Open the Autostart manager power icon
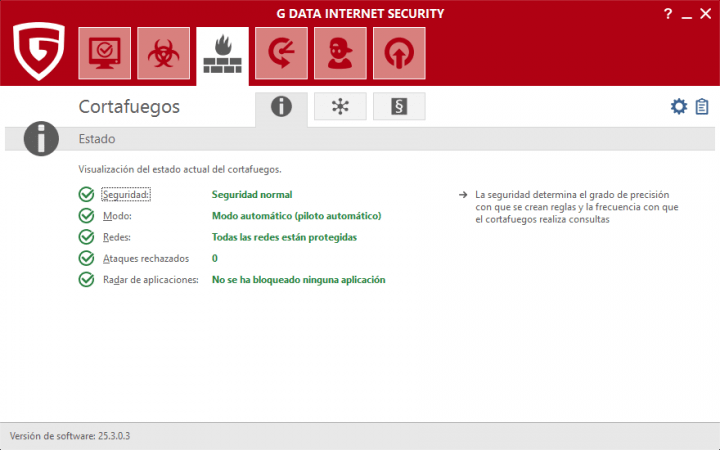Viewport: 720px width, 450px height. (x=399, y=53)
